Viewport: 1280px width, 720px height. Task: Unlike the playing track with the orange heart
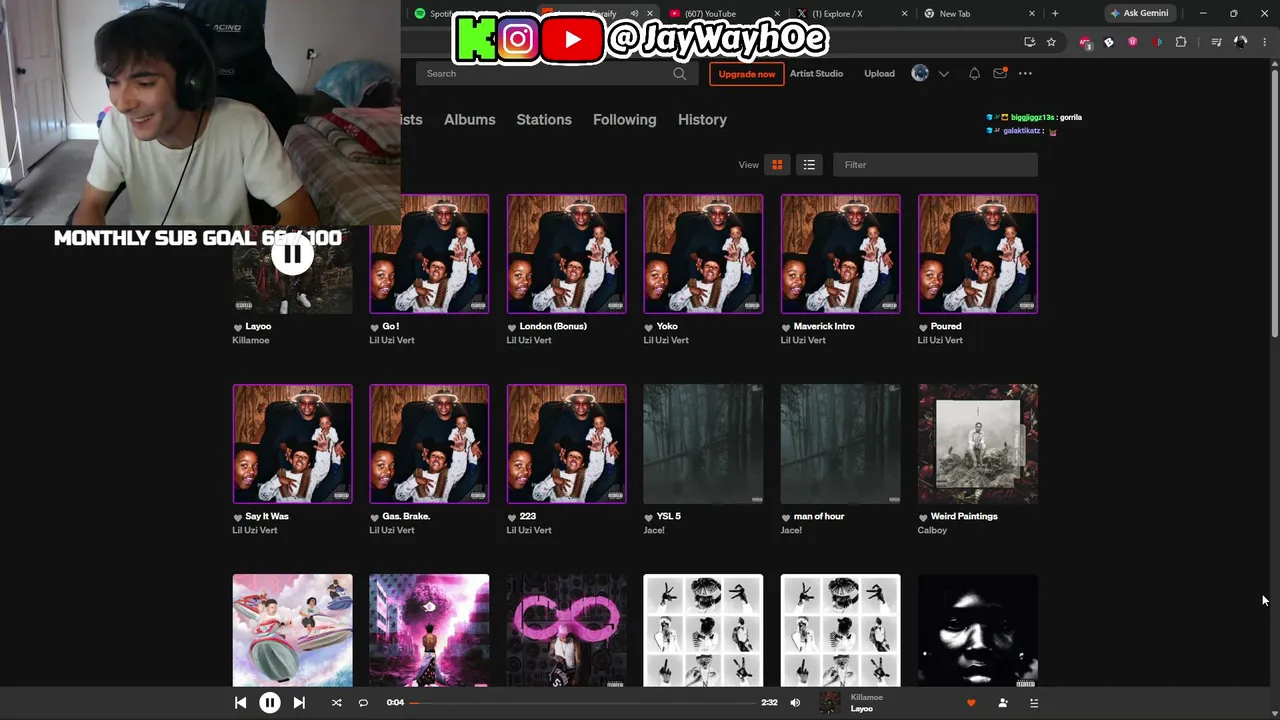pos(970,703)
